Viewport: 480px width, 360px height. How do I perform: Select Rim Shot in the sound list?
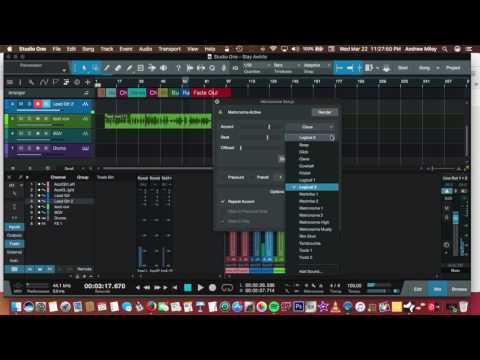(307, 236)
